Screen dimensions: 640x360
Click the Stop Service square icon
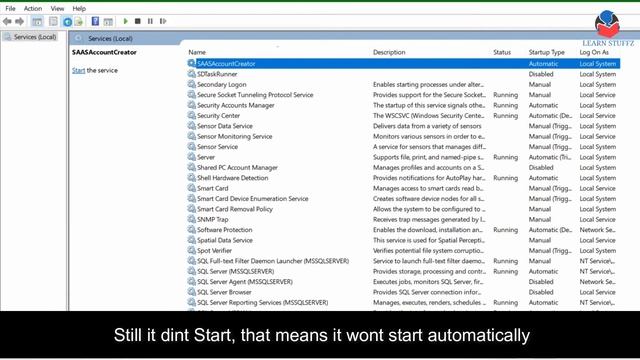click(138, 21)
